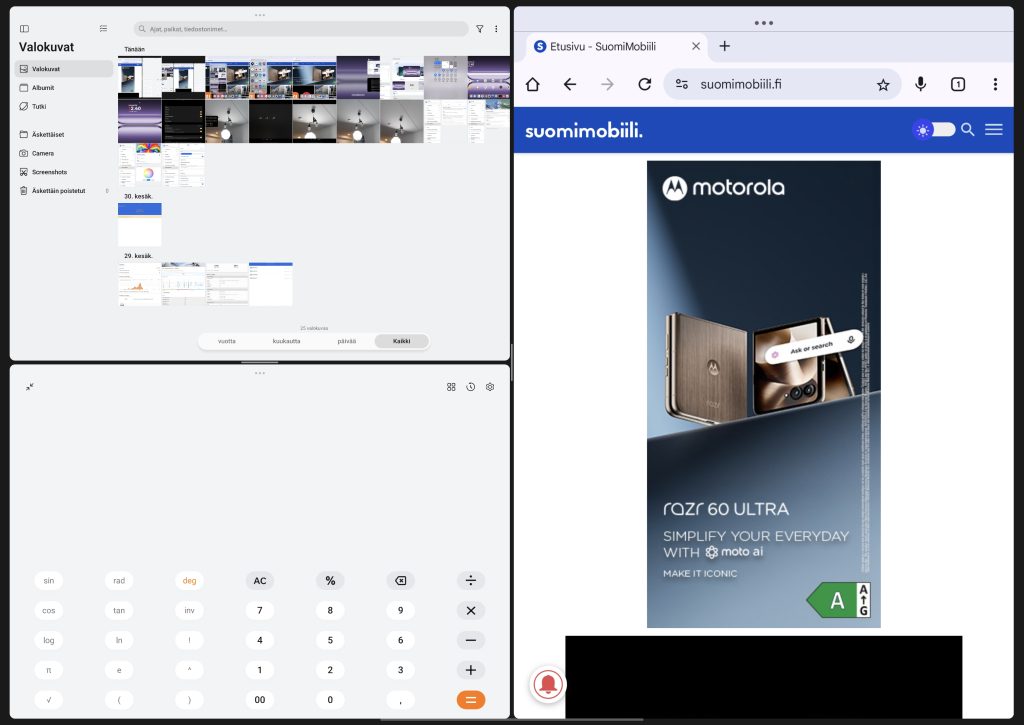Tap the percent key in the calculator
The image size is (1024, 725).
[x=330, y=581]
